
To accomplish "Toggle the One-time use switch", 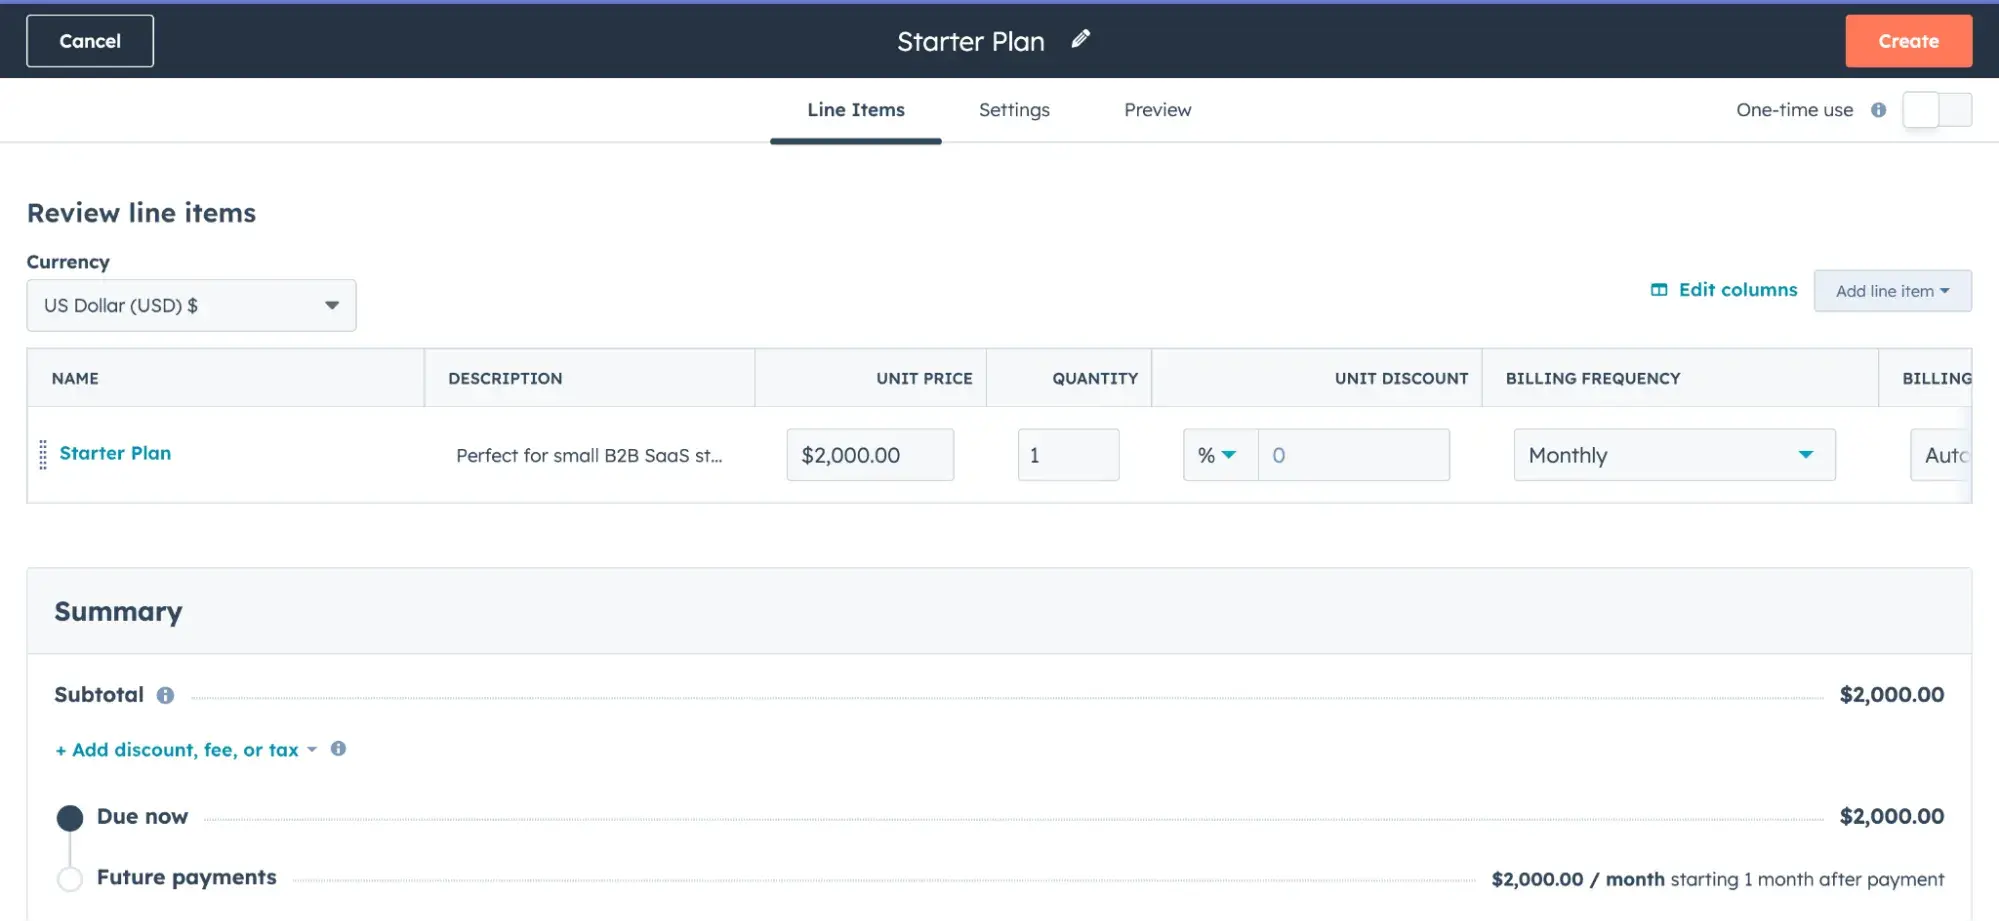I will [1936, 110].
